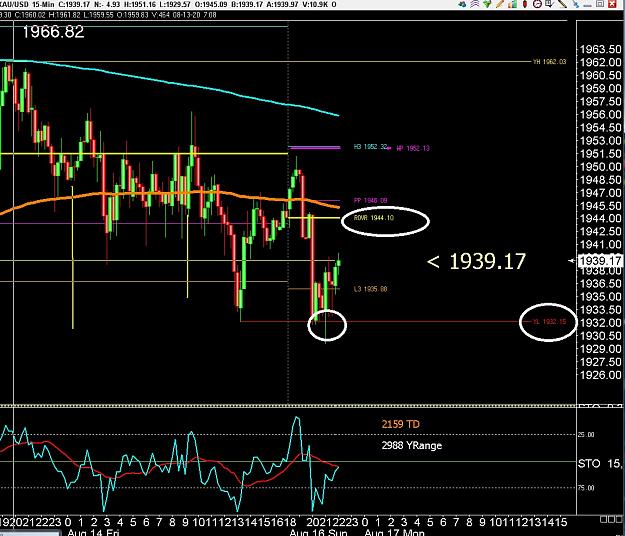
Task: Click the XAU/USD 15-Min title text
Action: pyautogui.click(x=27, y=4)
